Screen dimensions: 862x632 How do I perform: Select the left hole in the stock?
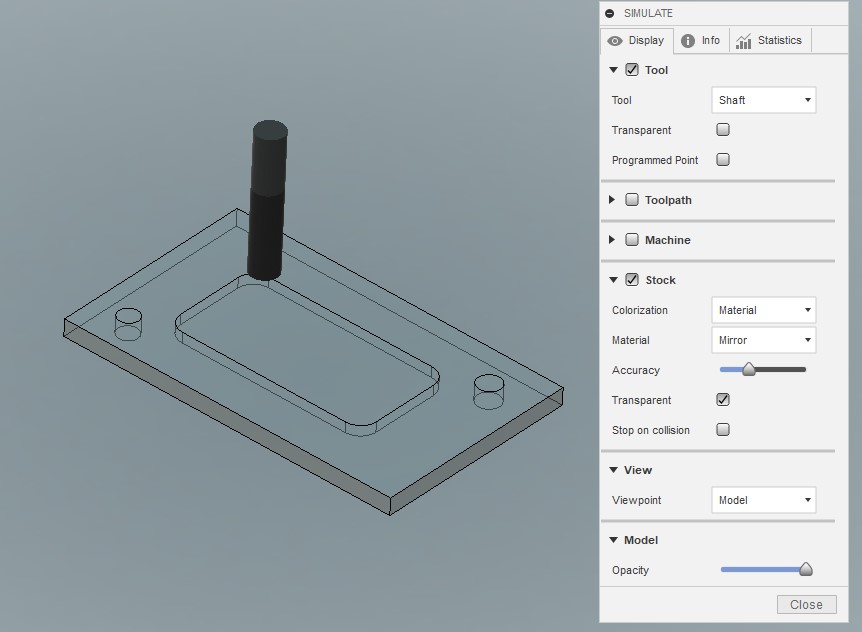click(128, 324)
